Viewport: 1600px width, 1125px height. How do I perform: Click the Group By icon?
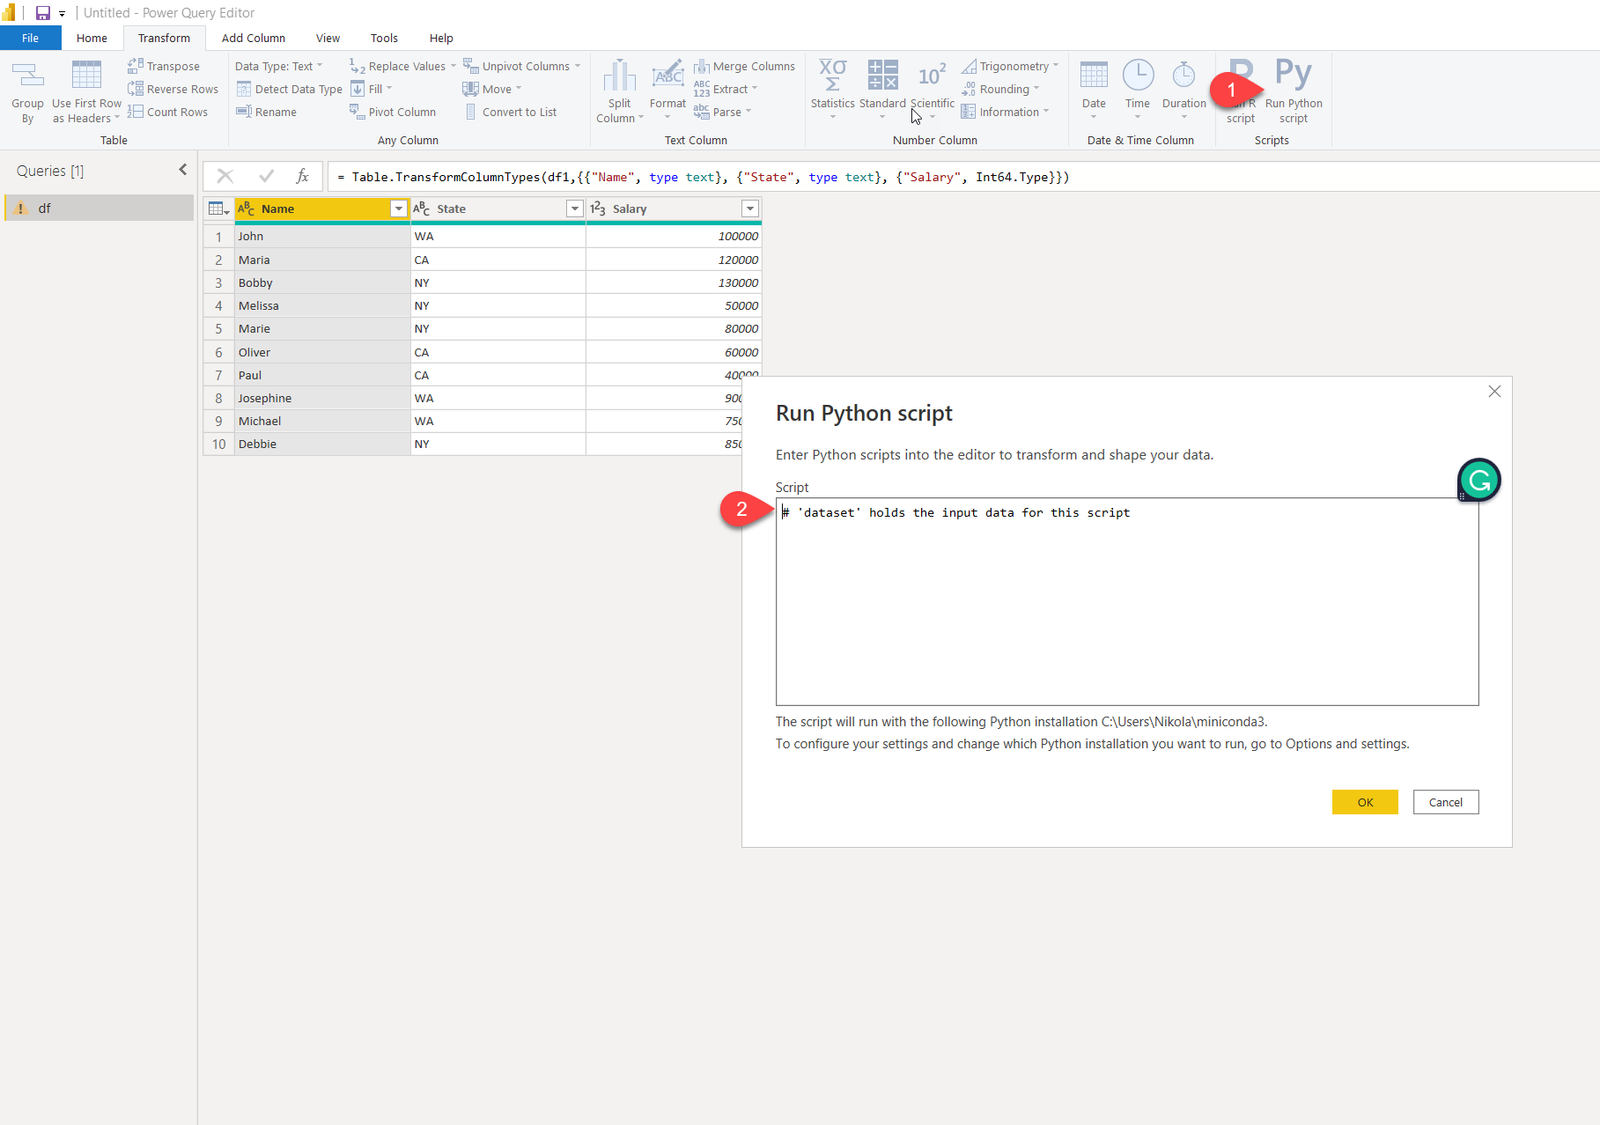(27, 75)
